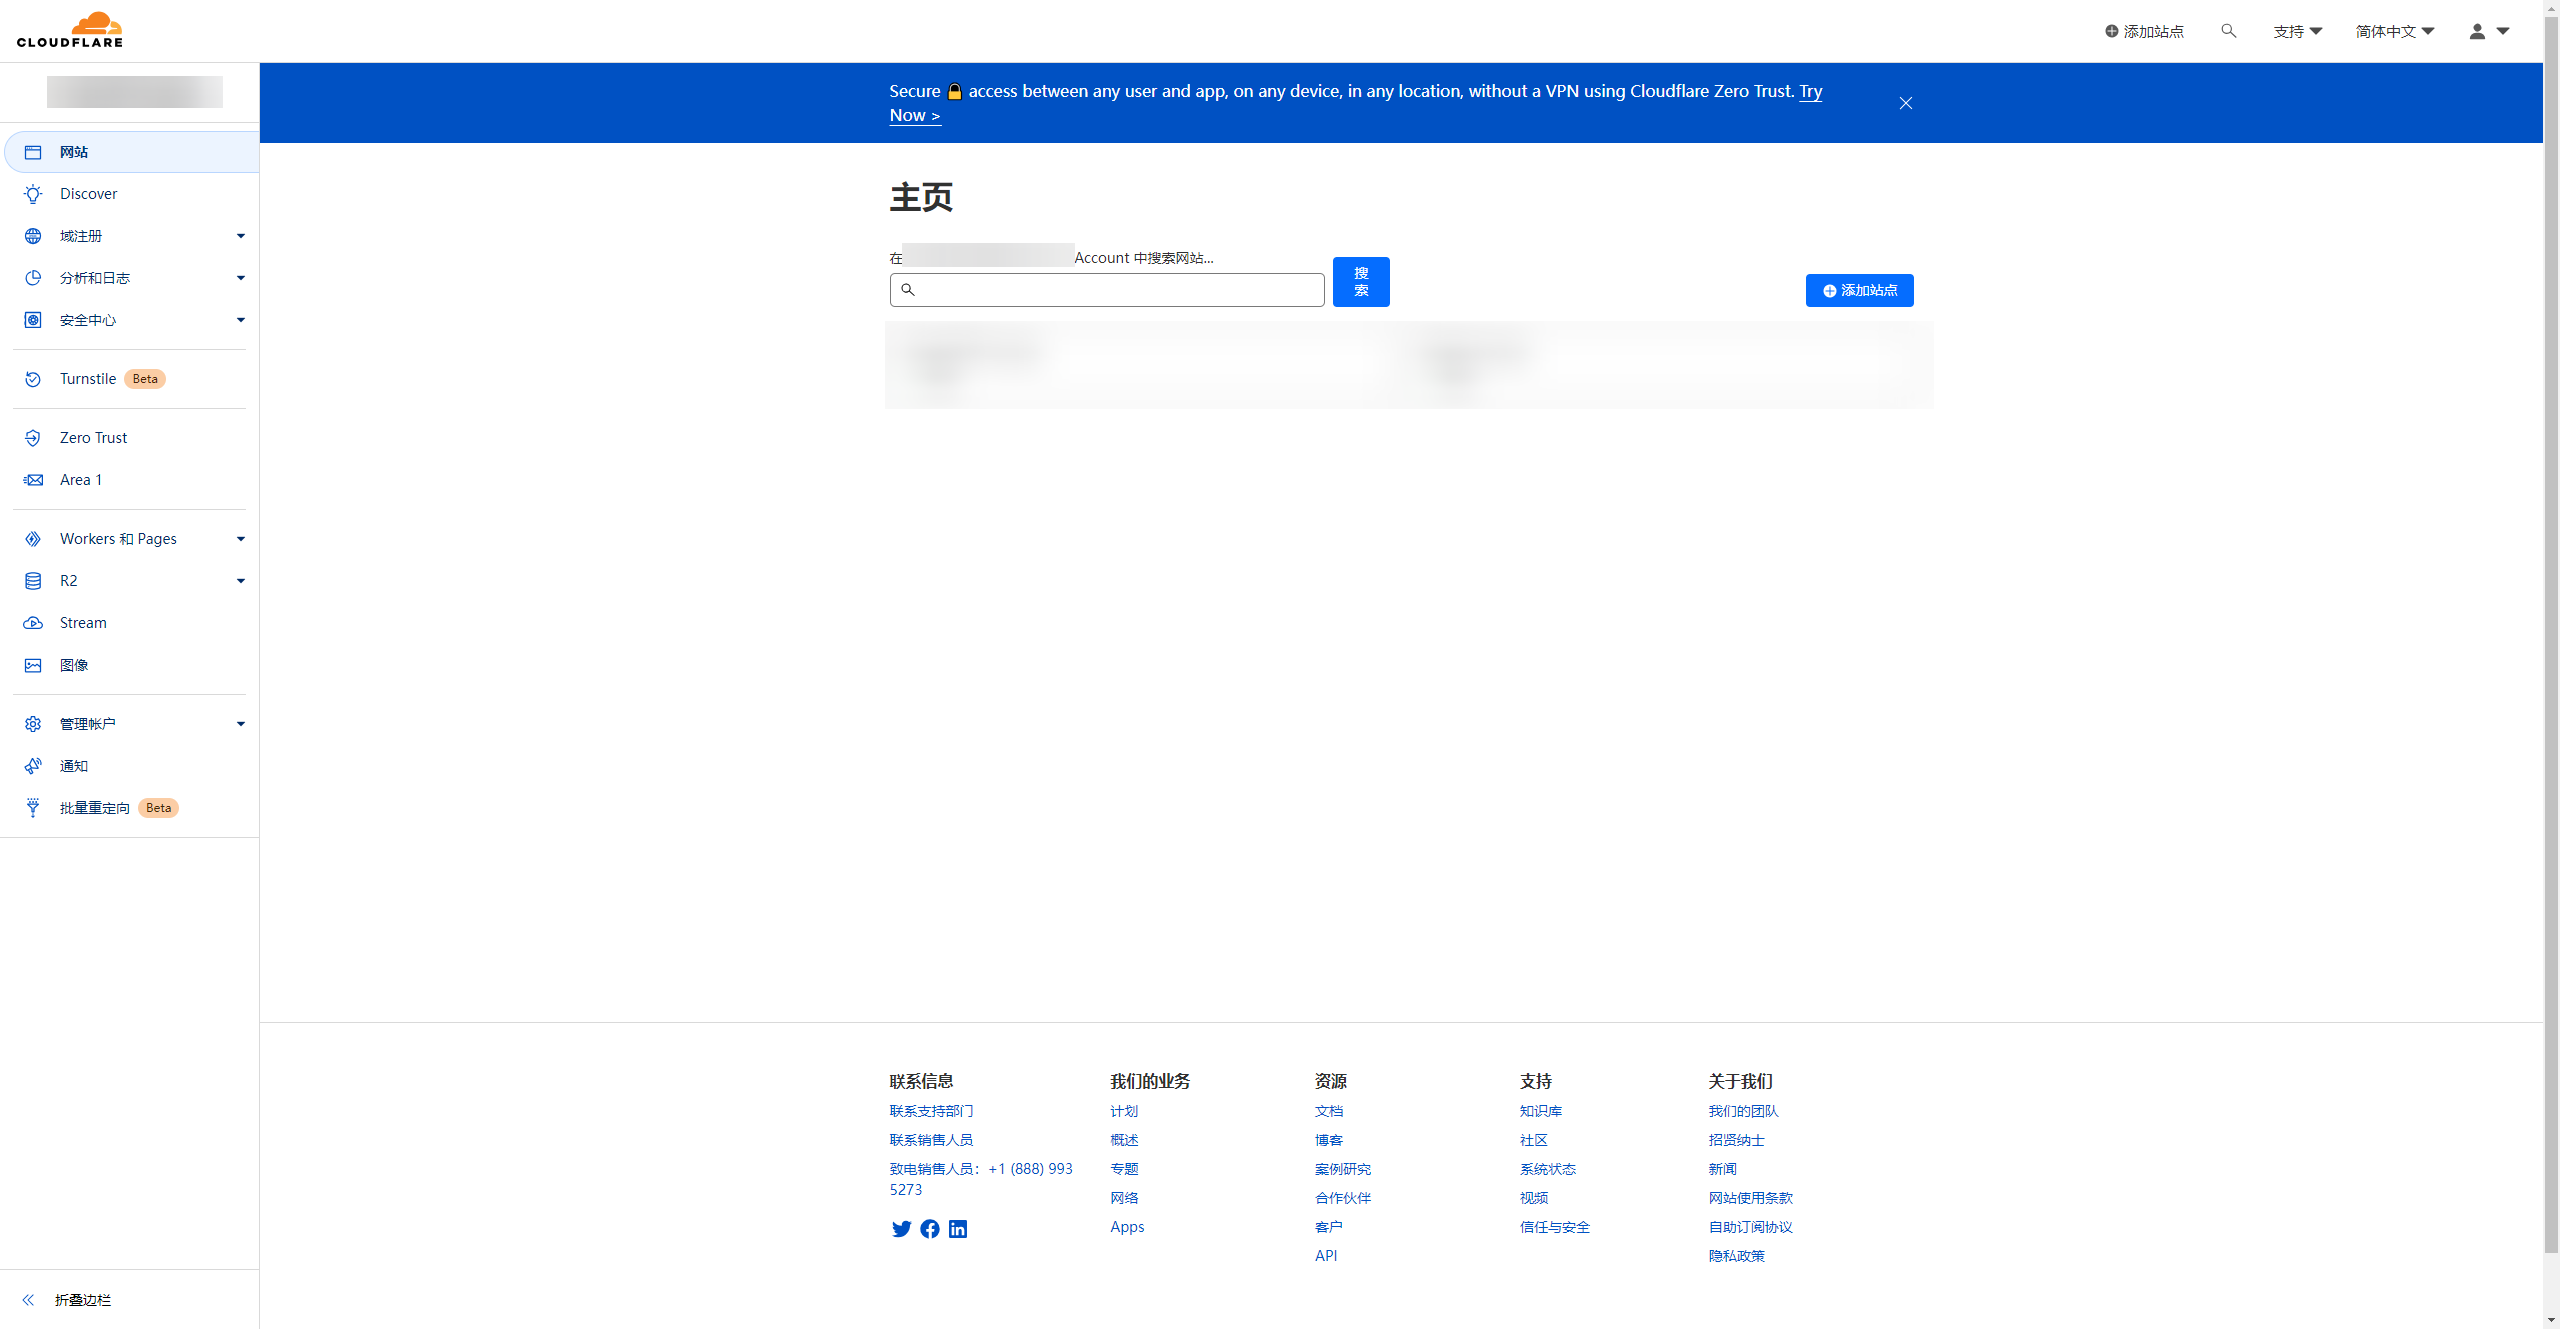The width and height of the screenshot is (2560, 1329).
Task: Click the Cloudflare logo
Action: (x=70, y=30)
